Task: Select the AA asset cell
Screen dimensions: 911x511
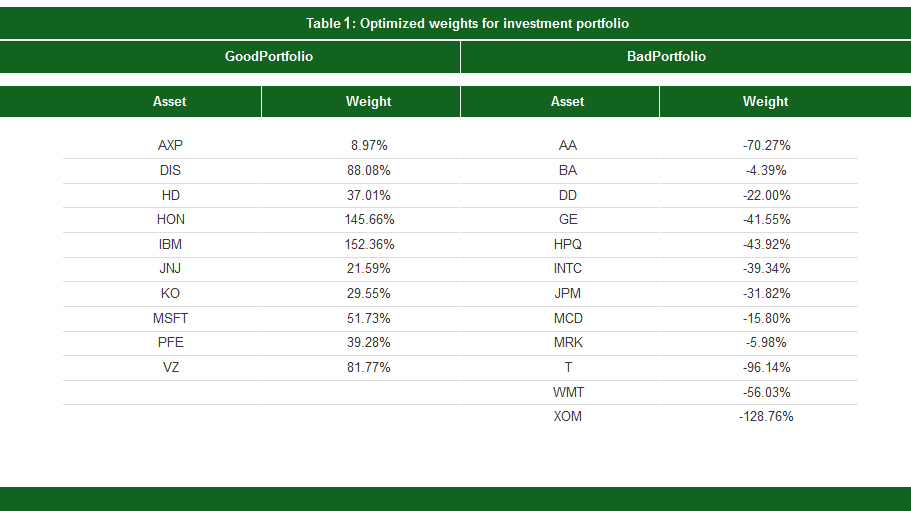Action: [x=567, y=146]
